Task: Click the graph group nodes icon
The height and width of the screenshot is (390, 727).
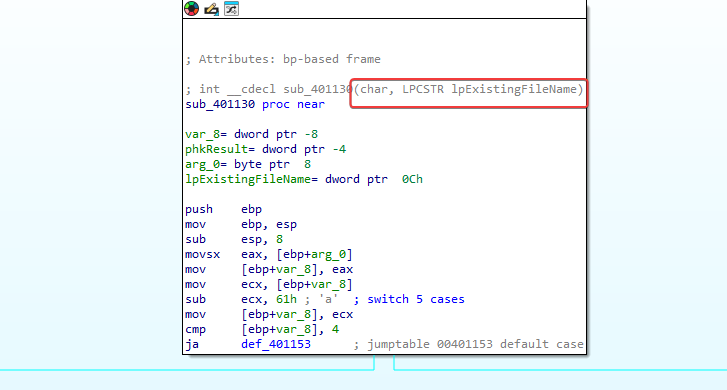Action: coord(231,8)
